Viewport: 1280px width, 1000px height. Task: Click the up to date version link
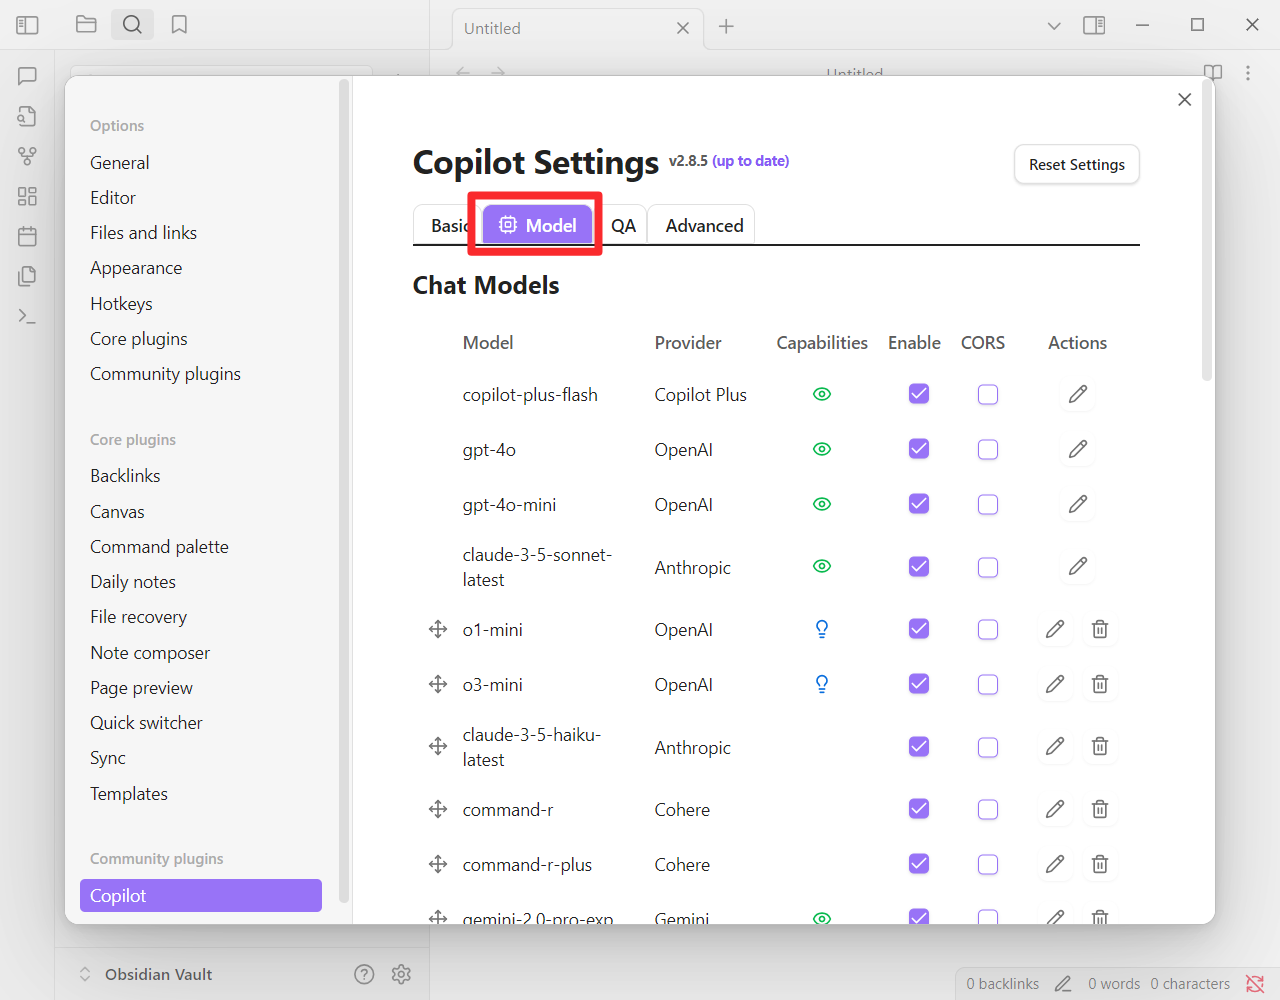coord(750,161)
